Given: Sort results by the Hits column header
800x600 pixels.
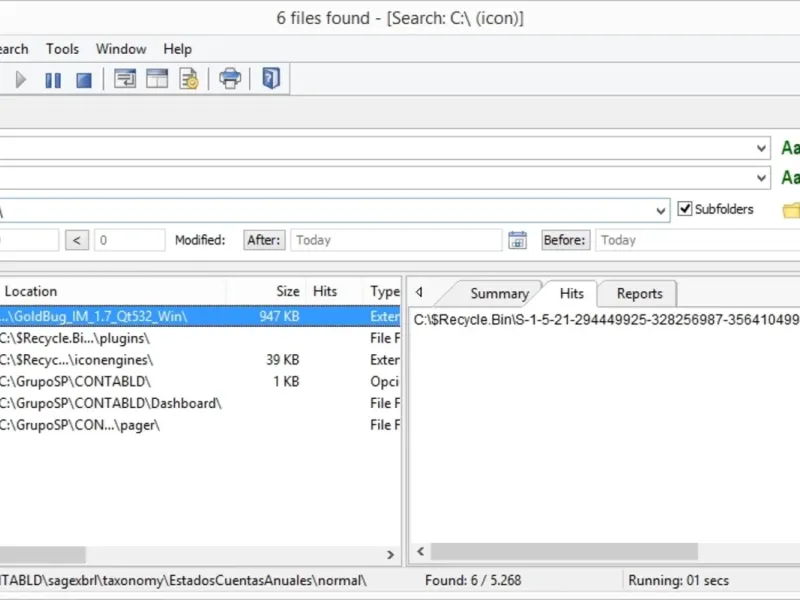Looking at the screenshot, I should click(333, 291).
